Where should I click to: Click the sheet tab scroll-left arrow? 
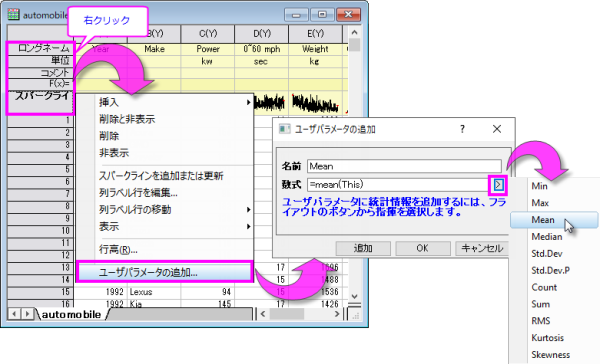click(x=14, y=314)
